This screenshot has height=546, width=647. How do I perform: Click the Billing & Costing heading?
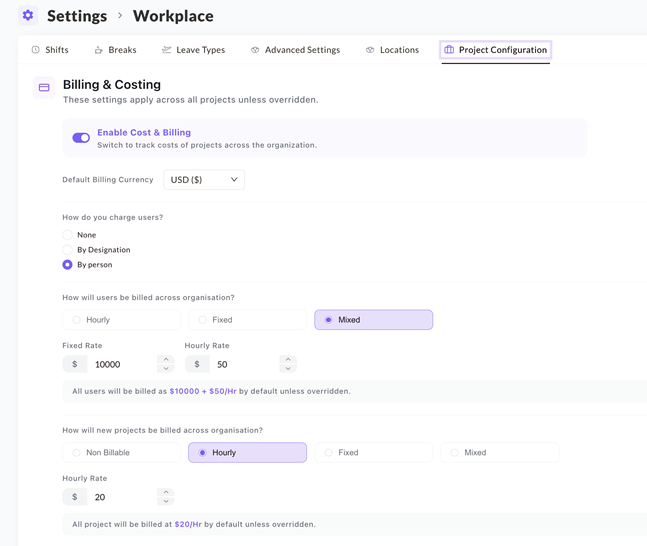(112, 85)
